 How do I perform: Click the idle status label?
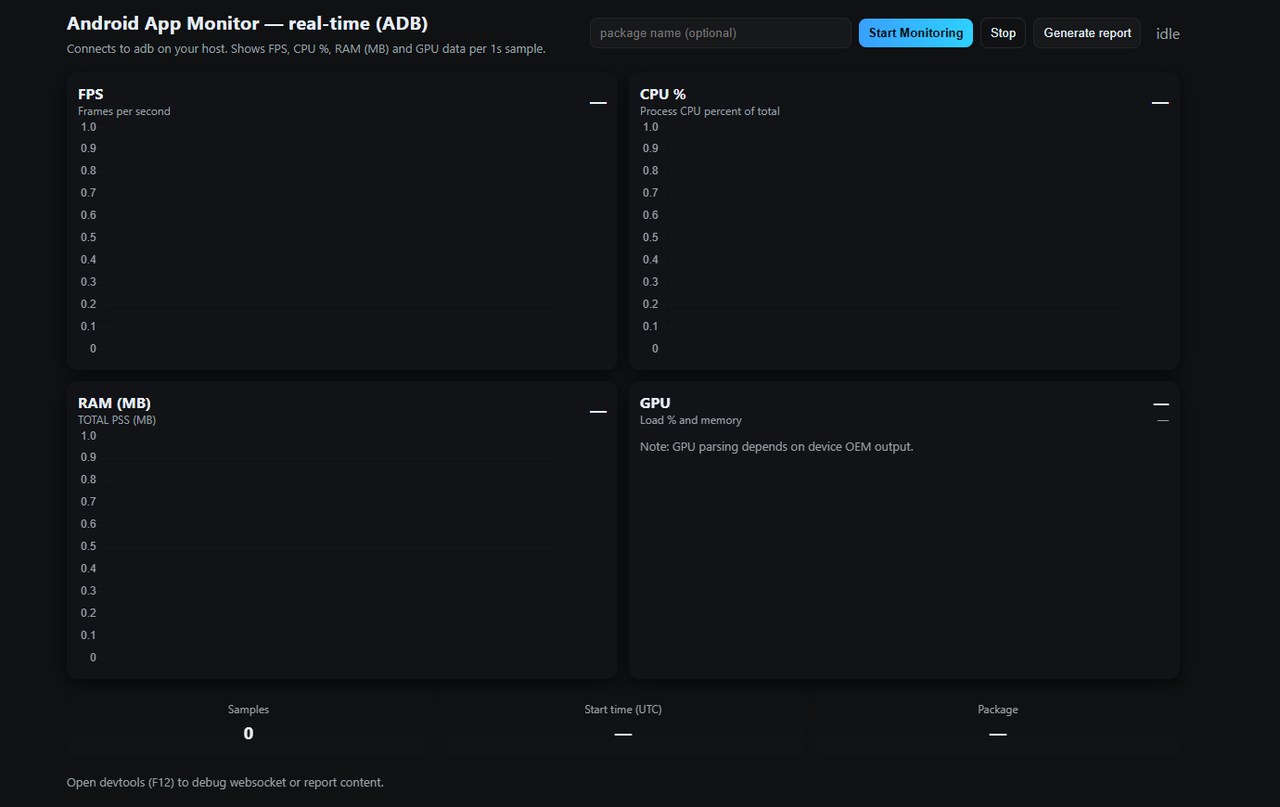(x=1168, y=33)
